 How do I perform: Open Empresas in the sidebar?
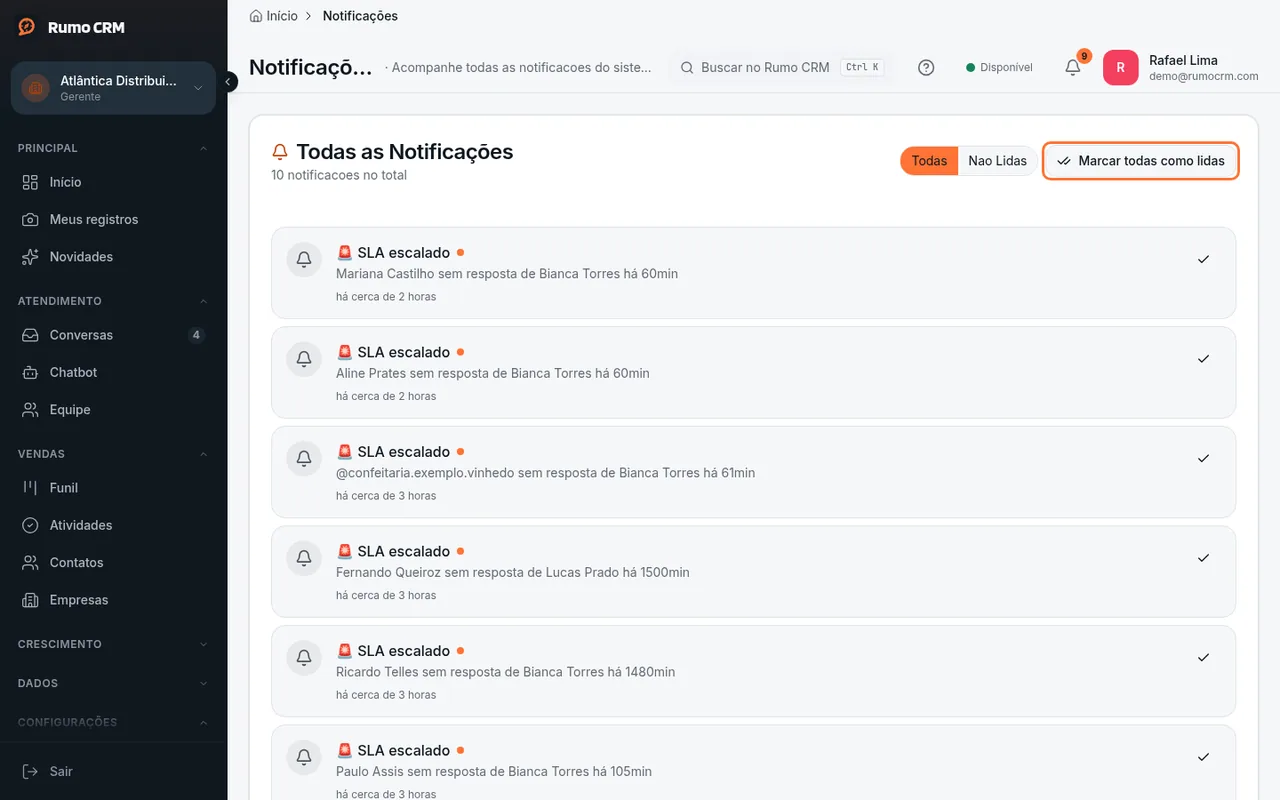point(113,600)
